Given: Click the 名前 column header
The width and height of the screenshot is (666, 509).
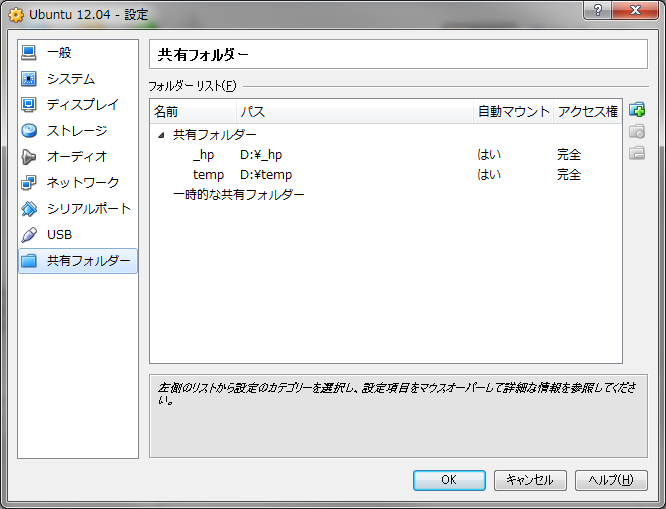Looking at the screenshot, I should tap(193, 111).
